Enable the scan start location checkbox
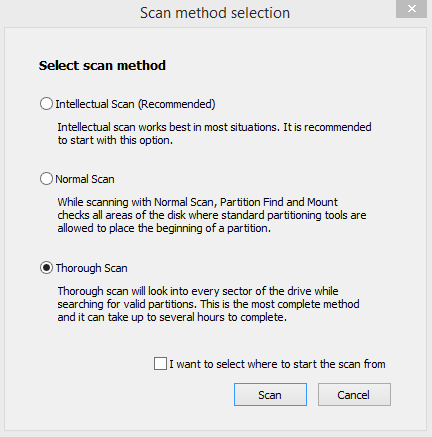The height and width of the screenshot is (438, 432). (x=160, y=364)
